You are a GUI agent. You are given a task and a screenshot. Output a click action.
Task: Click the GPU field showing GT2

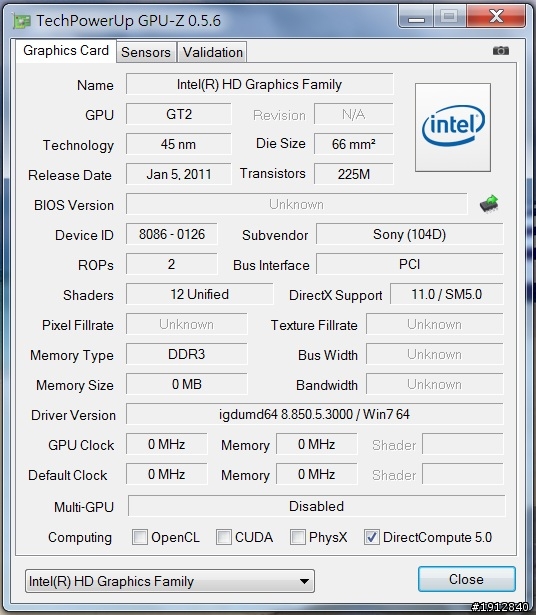click(x=179, y=114)
